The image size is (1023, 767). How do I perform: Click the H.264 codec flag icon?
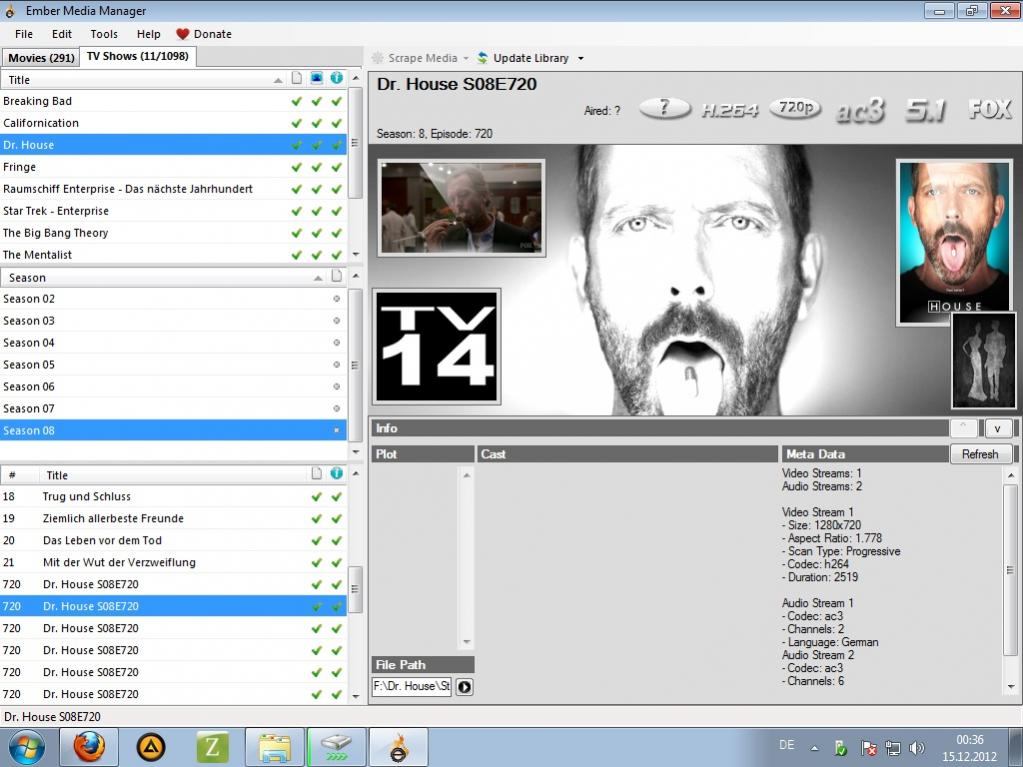click(x=730, y=110)
